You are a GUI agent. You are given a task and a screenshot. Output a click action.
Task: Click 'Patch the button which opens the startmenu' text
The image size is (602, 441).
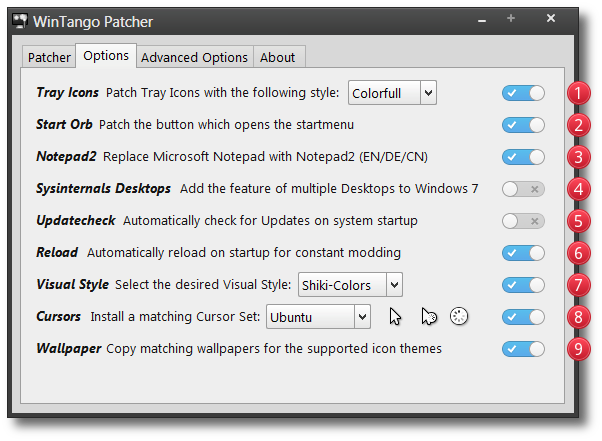coord(226,125)
